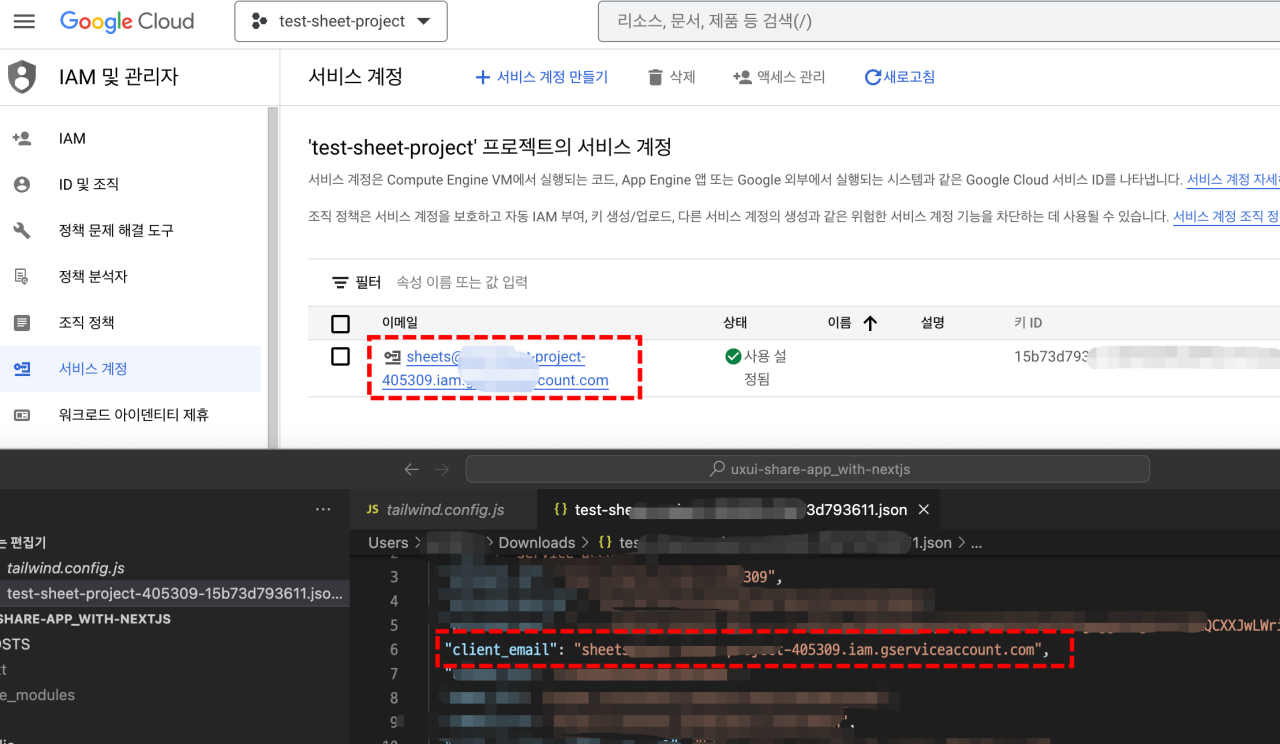The height and width of the screenshot is (744, 1280).
Task: Click the 이름 column sort arrow
Action: pyautogui.click(x=870, y=323)
